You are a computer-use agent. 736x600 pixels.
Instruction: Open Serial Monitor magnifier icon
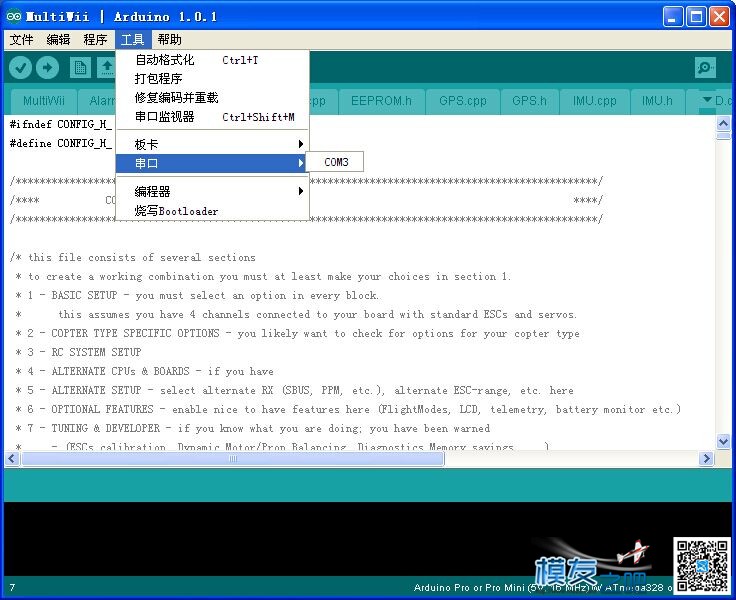[705, 68]
